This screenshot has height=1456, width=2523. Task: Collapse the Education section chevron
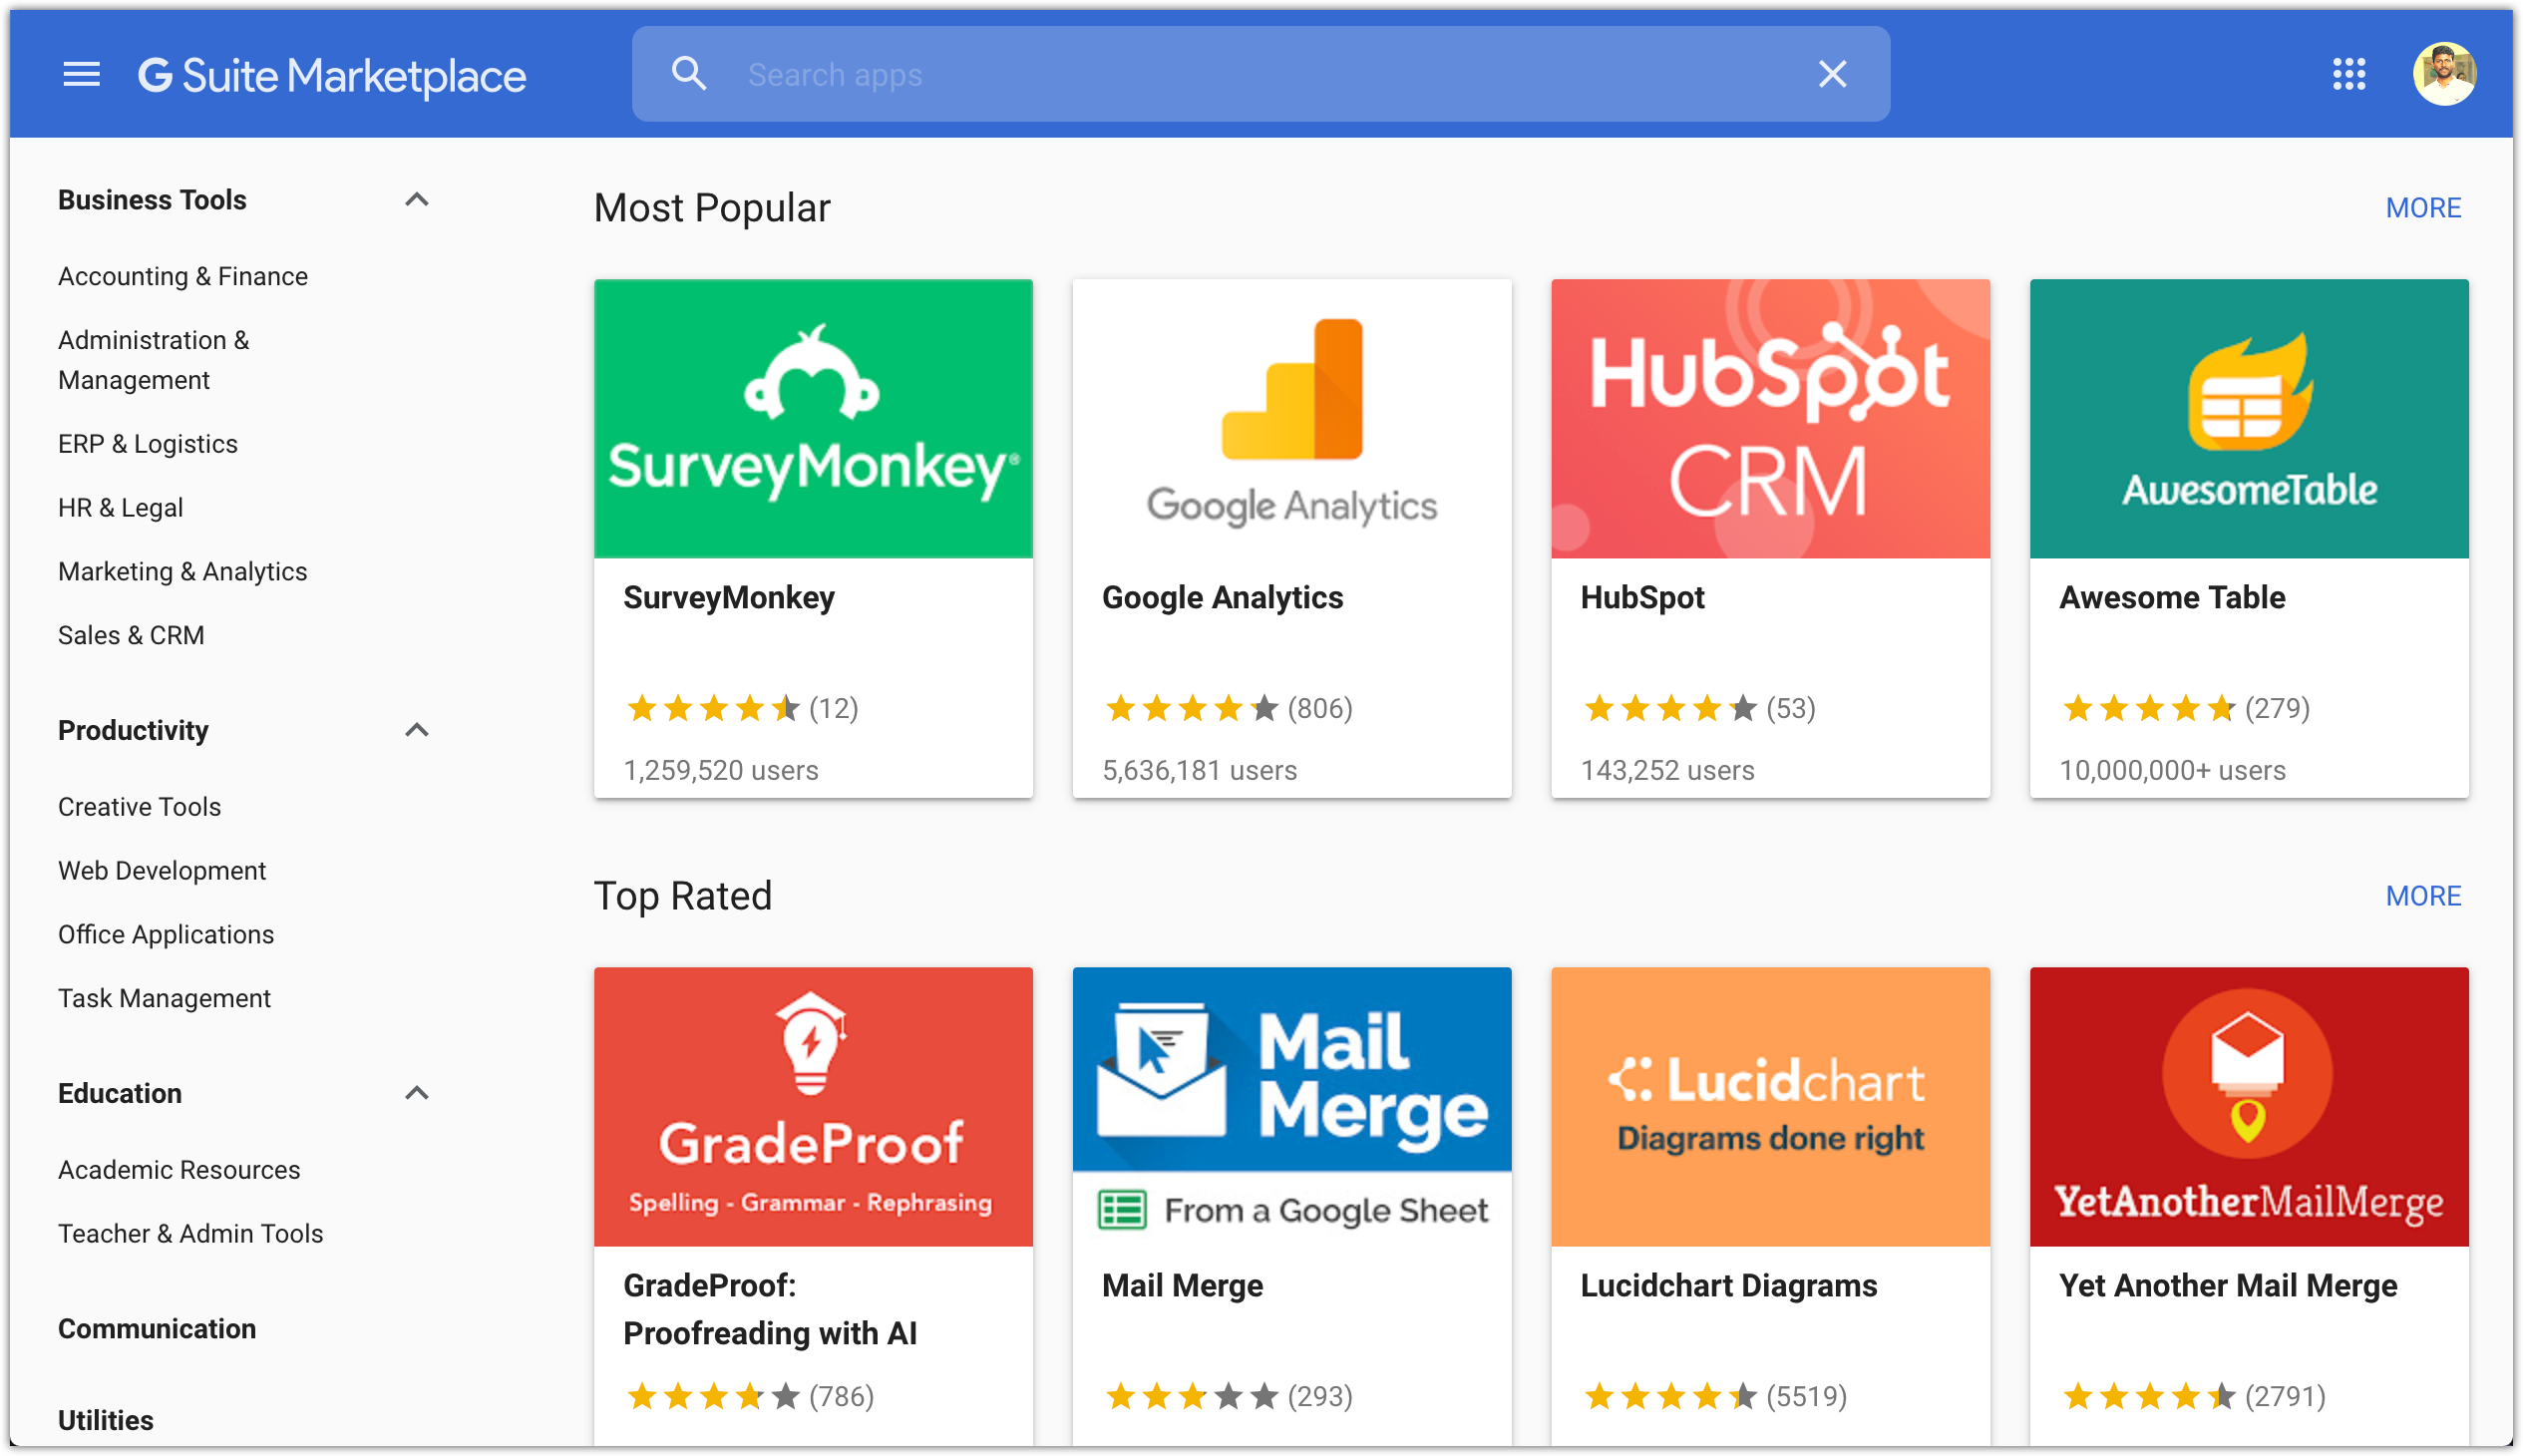tap(417, 1093)
